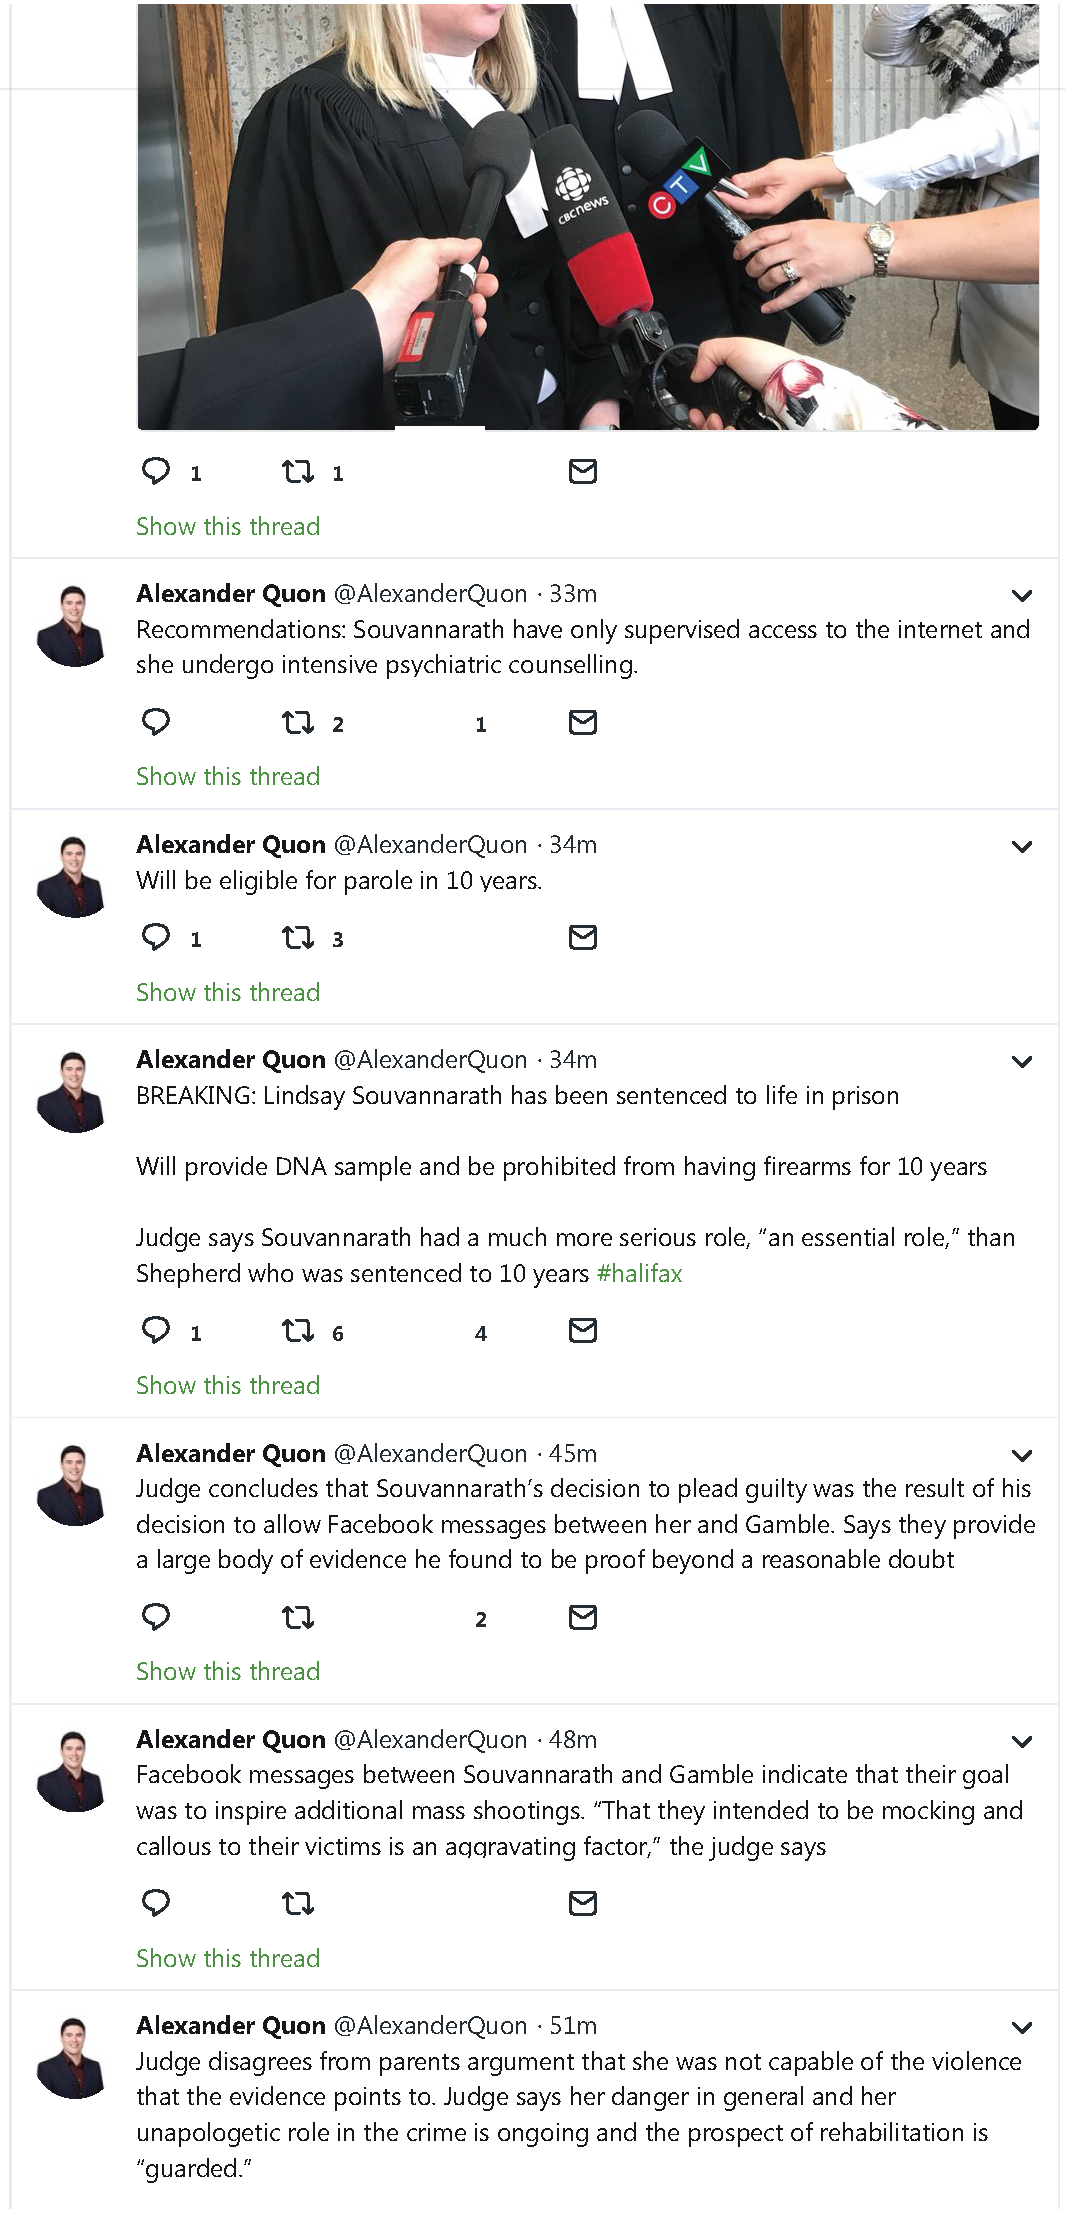Show this thread below the courthouse photo

click(228, 526)
